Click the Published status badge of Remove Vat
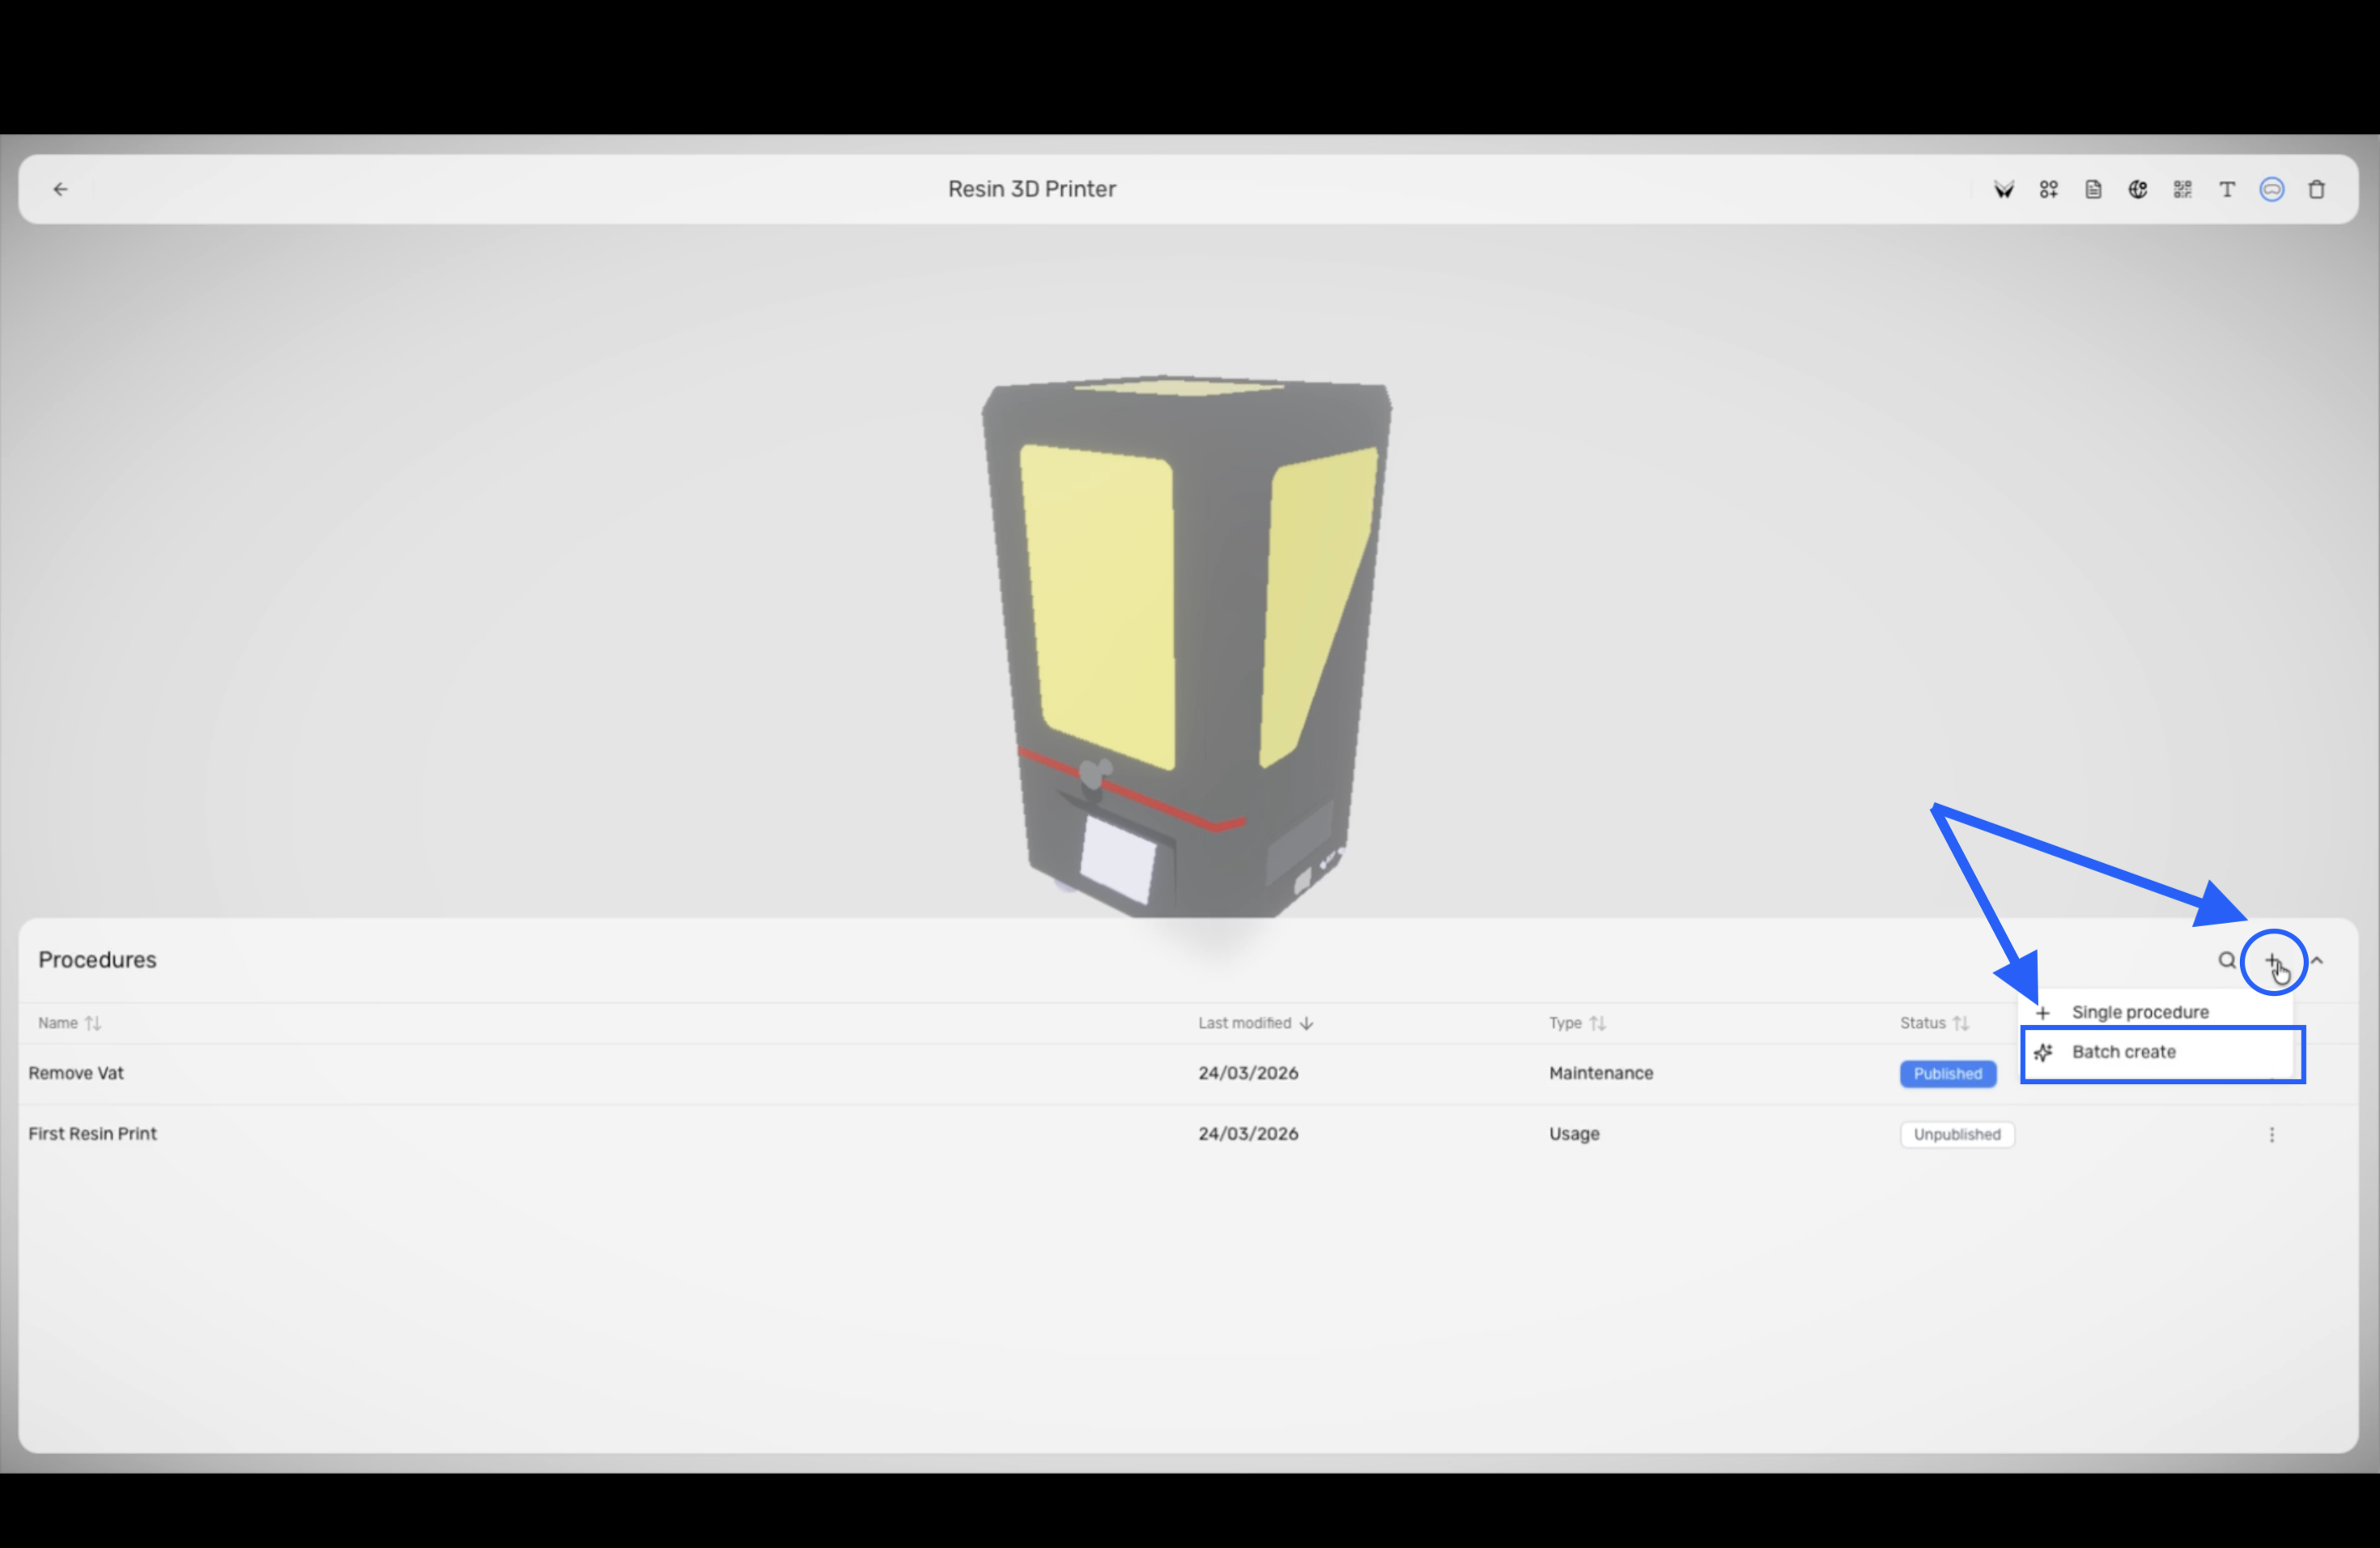This screenshot has width=2380, height=1548. click(1947, 1073)
